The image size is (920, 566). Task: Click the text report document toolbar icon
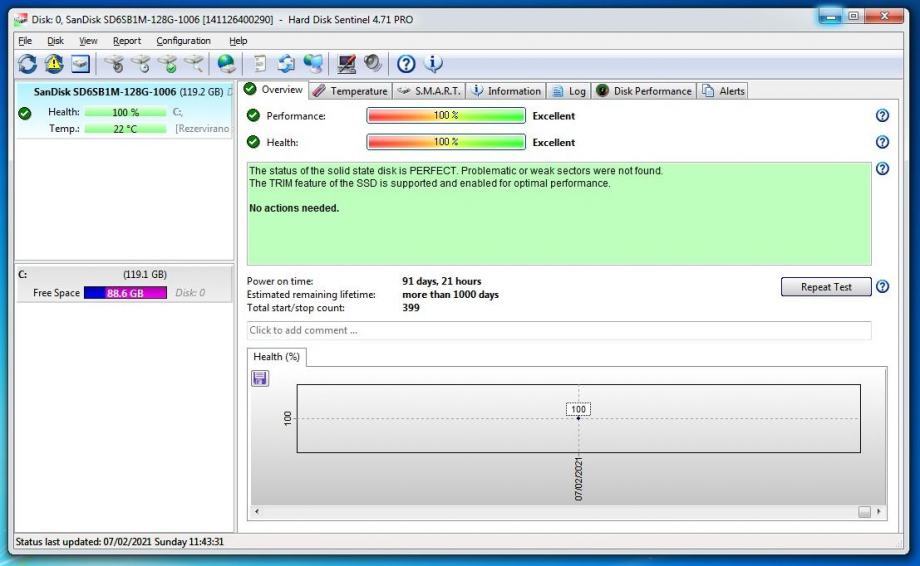(260, 63)
